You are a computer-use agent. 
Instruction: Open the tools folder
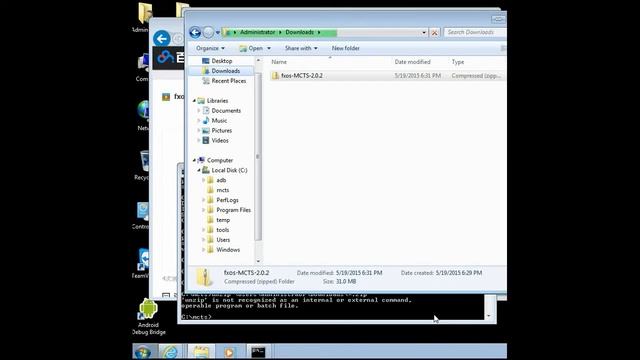tap(222, 230)
